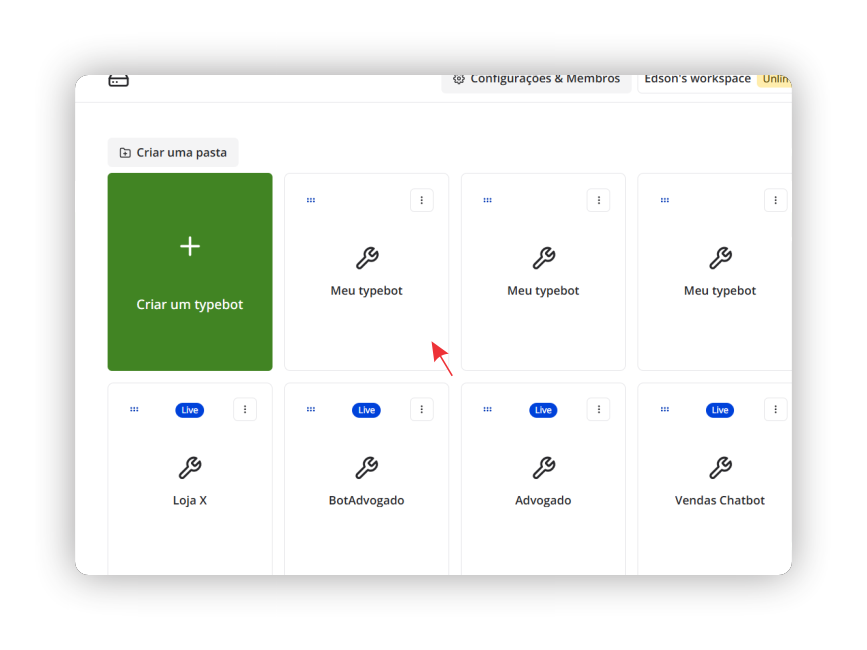
Task: Click the Criar uma pasta button
Action: click(173, 153)
